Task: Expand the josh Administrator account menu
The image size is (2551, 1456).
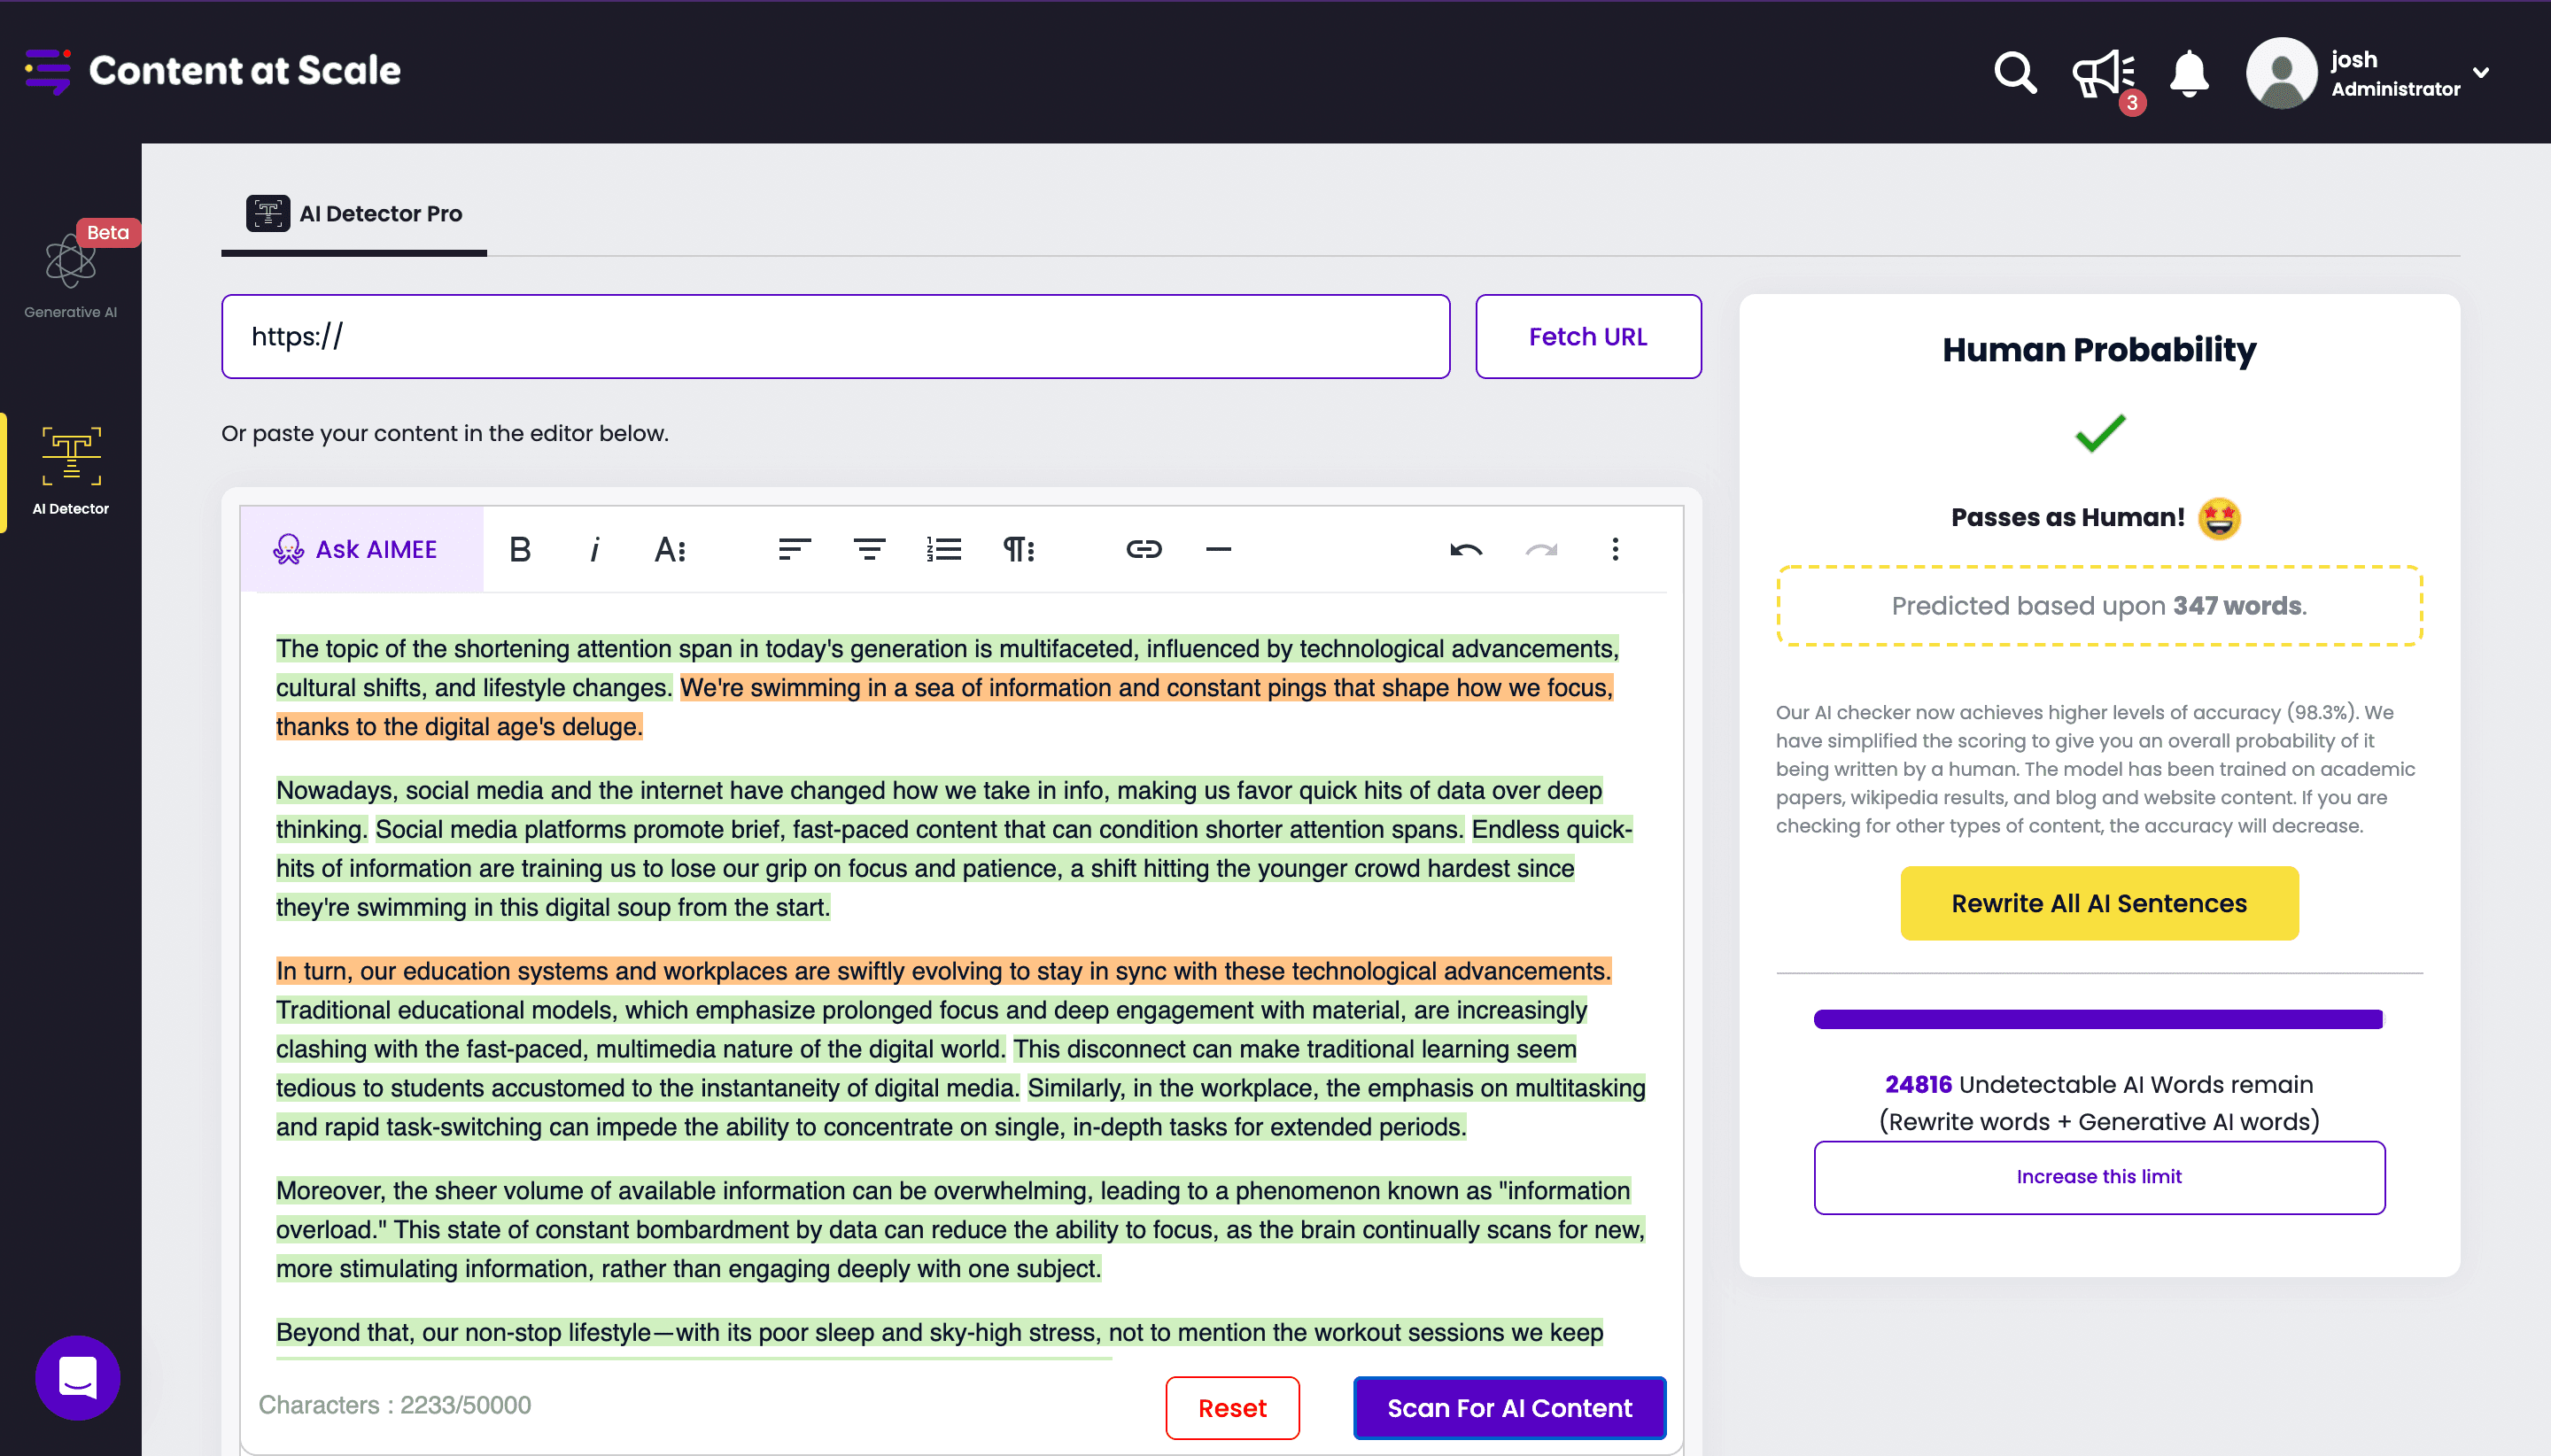Action: 2480,73
